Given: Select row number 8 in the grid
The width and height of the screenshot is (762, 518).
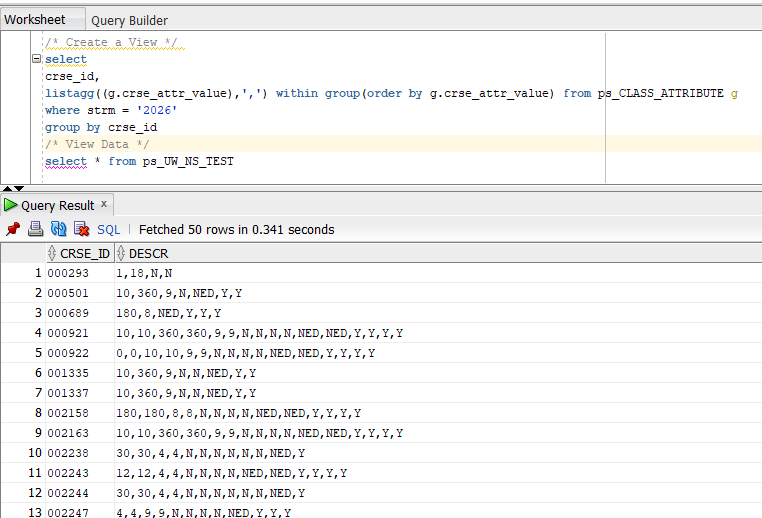Looking at the screenshot, I should tap(38, 413).
